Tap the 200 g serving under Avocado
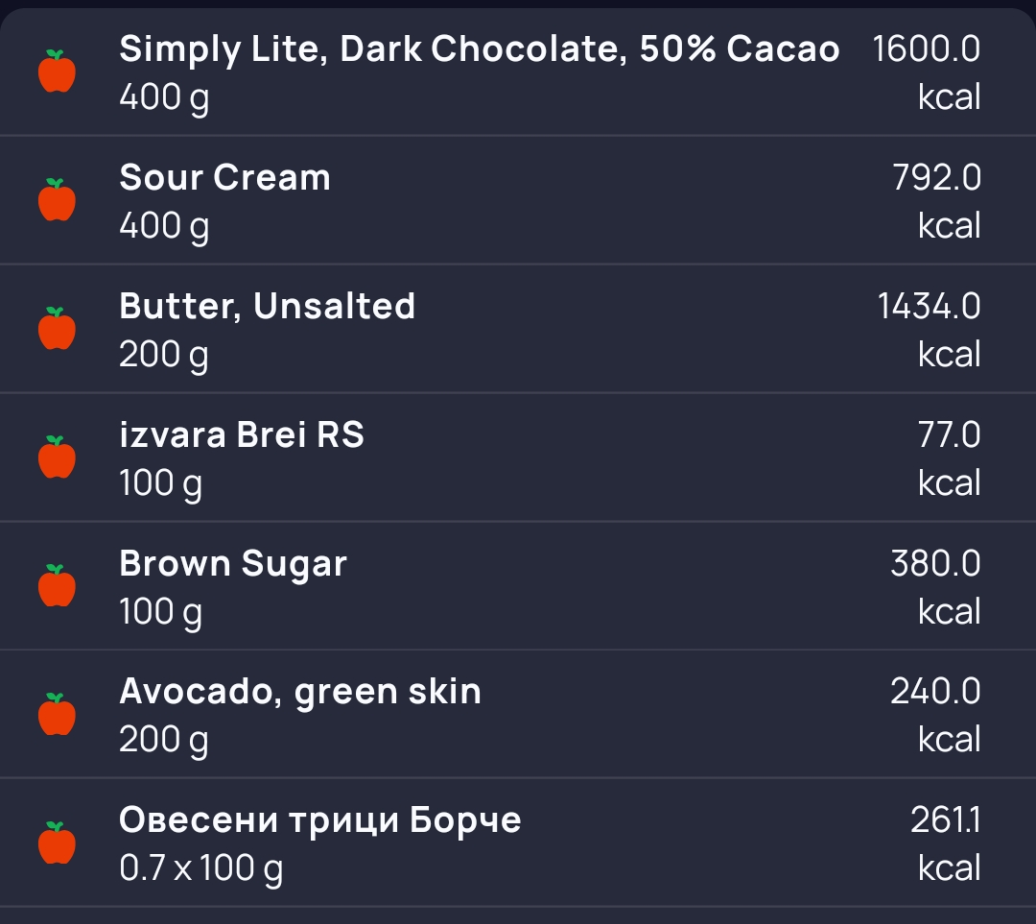The height and width of the screenshot is (924, 1036). tap(164, 740)
